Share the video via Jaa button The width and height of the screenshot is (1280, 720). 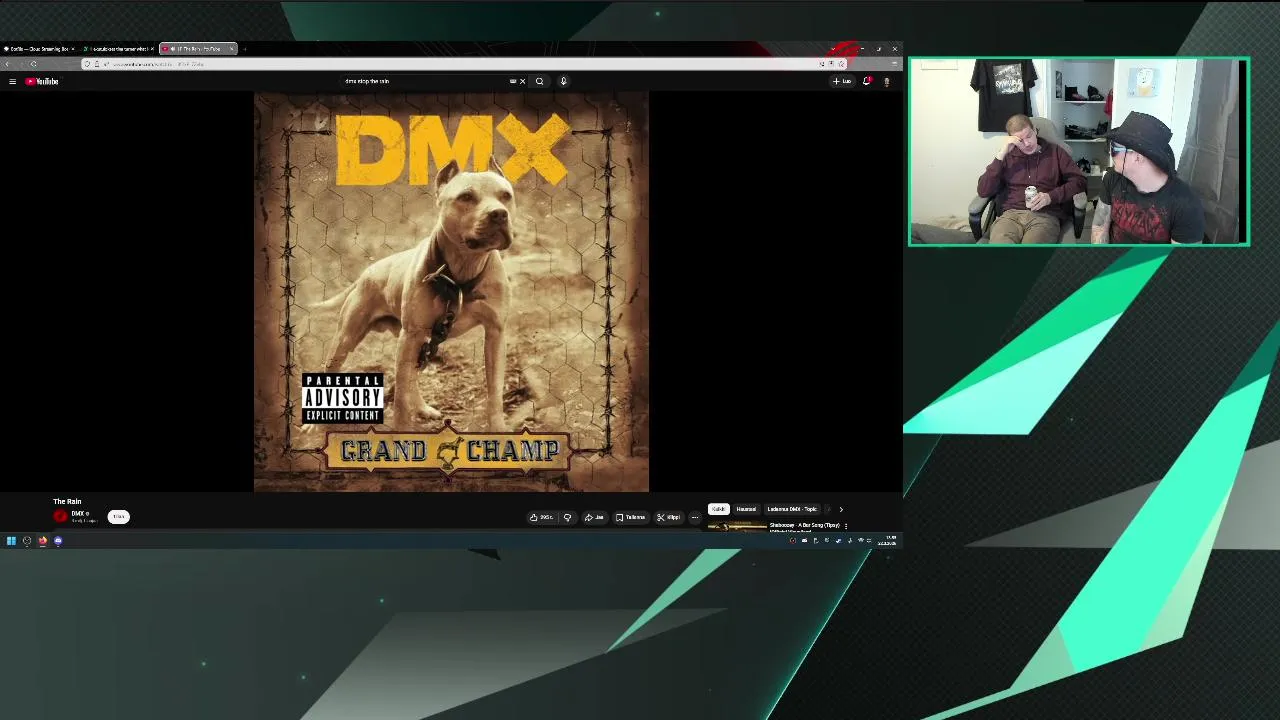click(594, 517)
